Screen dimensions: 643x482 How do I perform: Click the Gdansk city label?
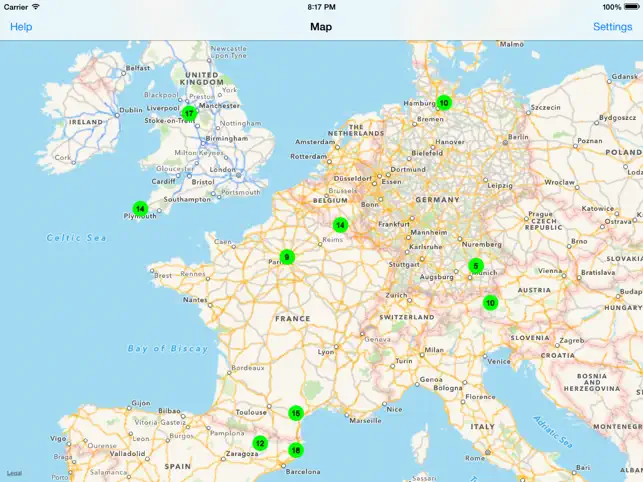tap(625, 77)
